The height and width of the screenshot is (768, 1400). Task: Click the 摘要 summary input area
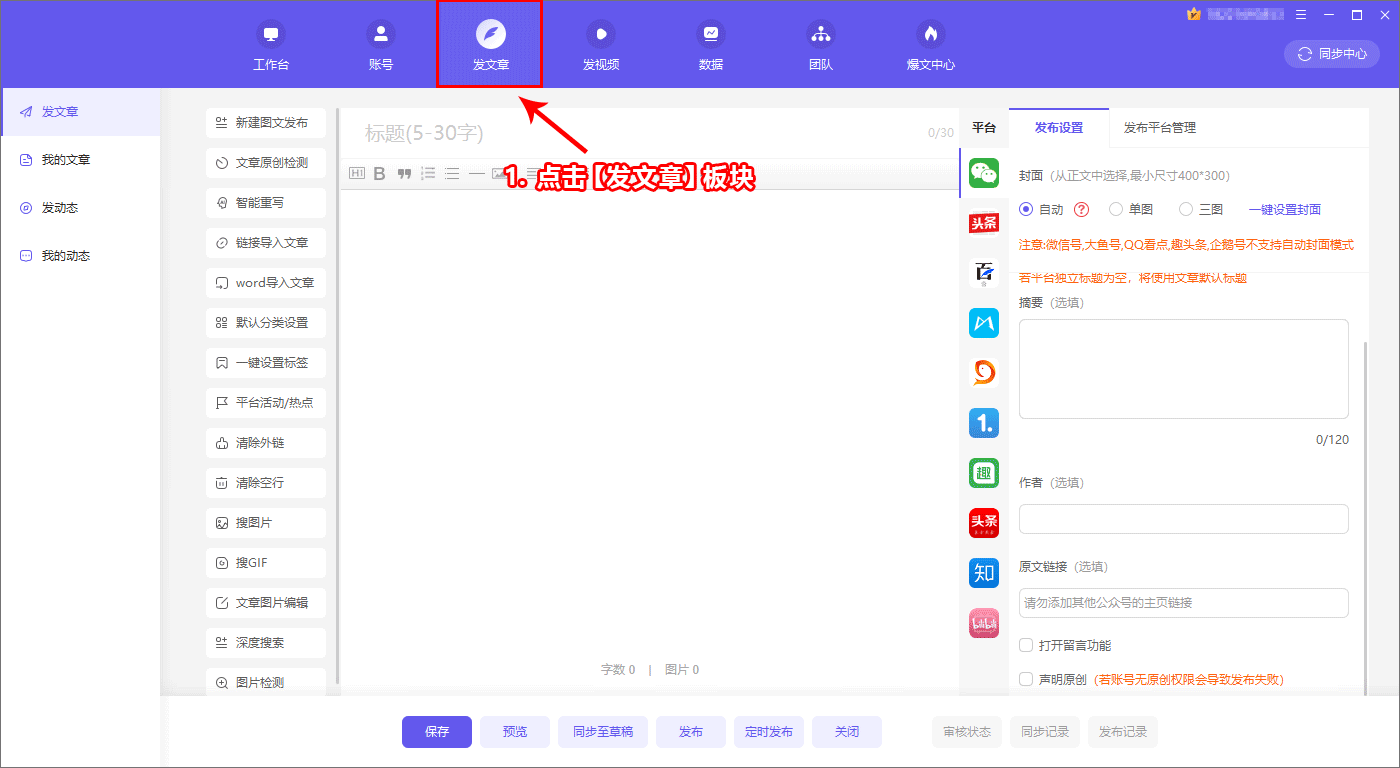(1183, 368)
